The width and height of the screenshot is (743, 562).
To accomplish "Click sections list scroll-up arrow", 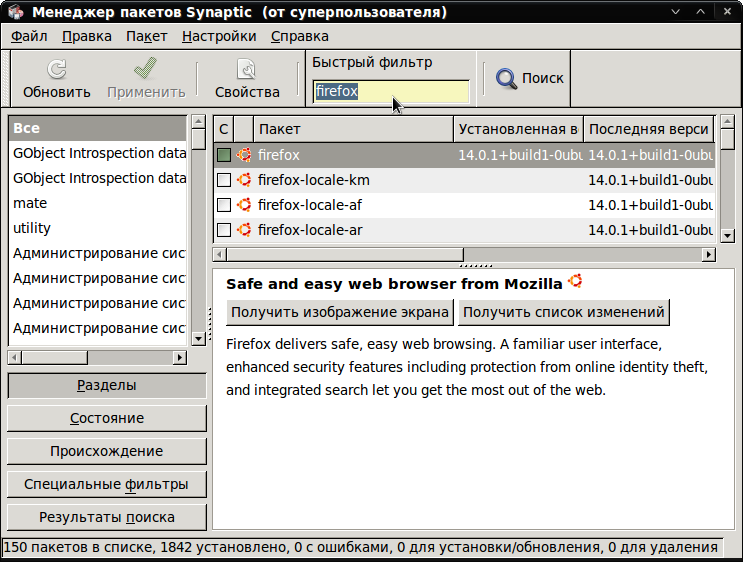I will coord(199,122).
